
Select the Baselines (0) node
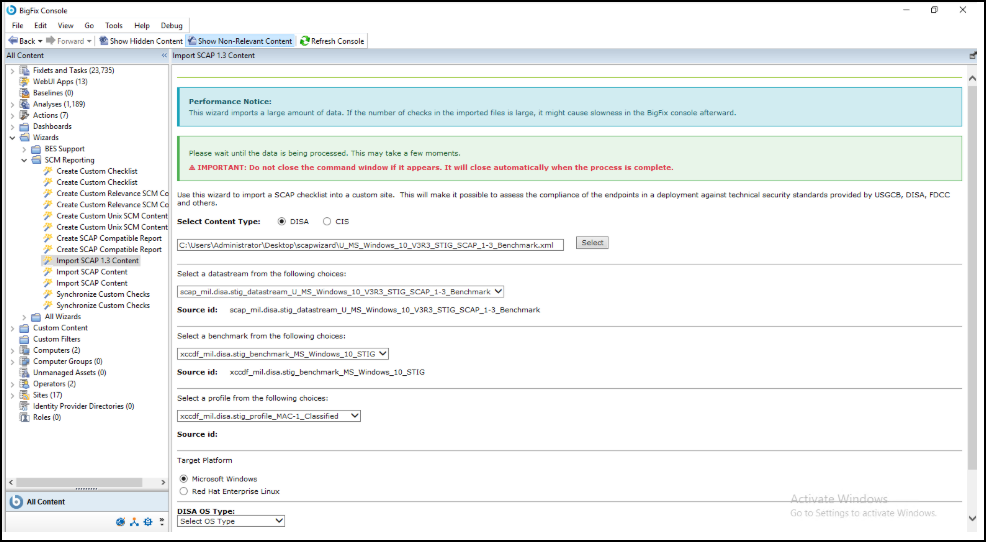pos(53,93)
